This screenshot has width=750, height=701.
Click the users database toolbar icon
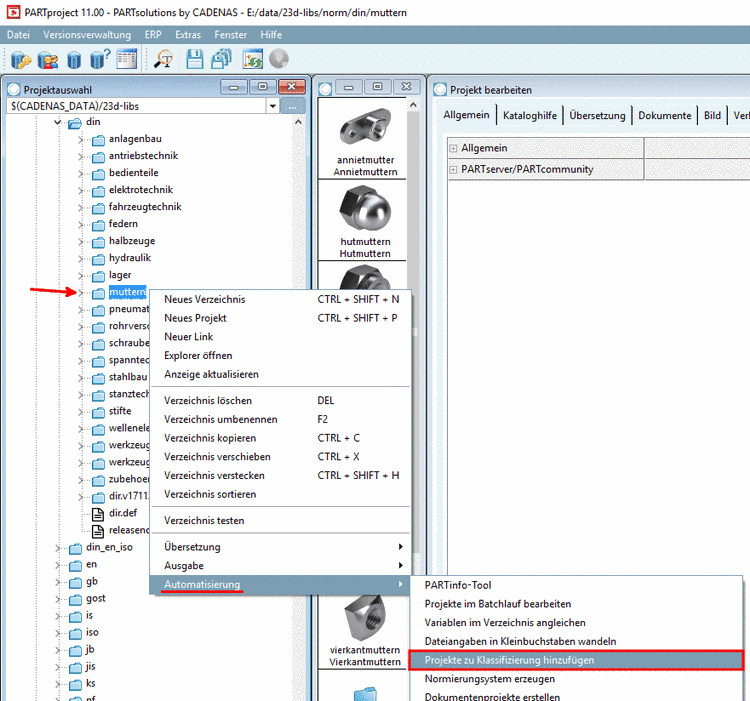[48, 60]
